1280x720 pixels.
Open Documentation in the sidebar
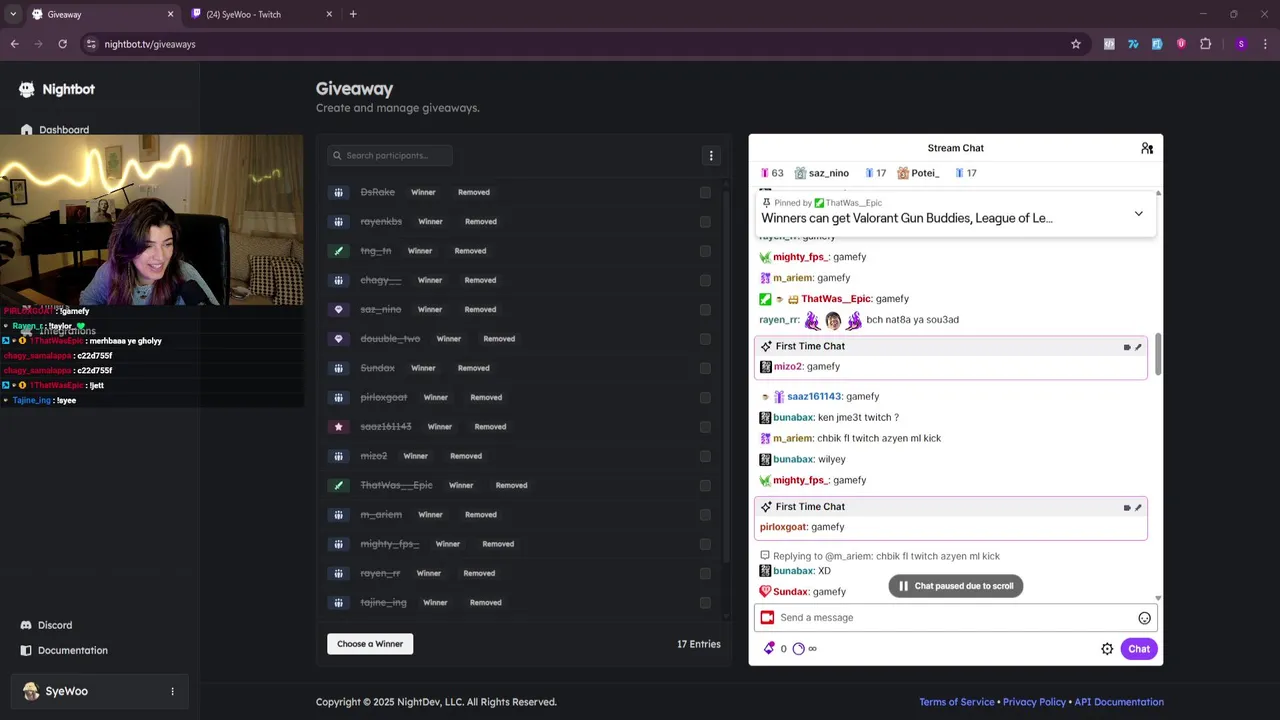pos(64,650)
